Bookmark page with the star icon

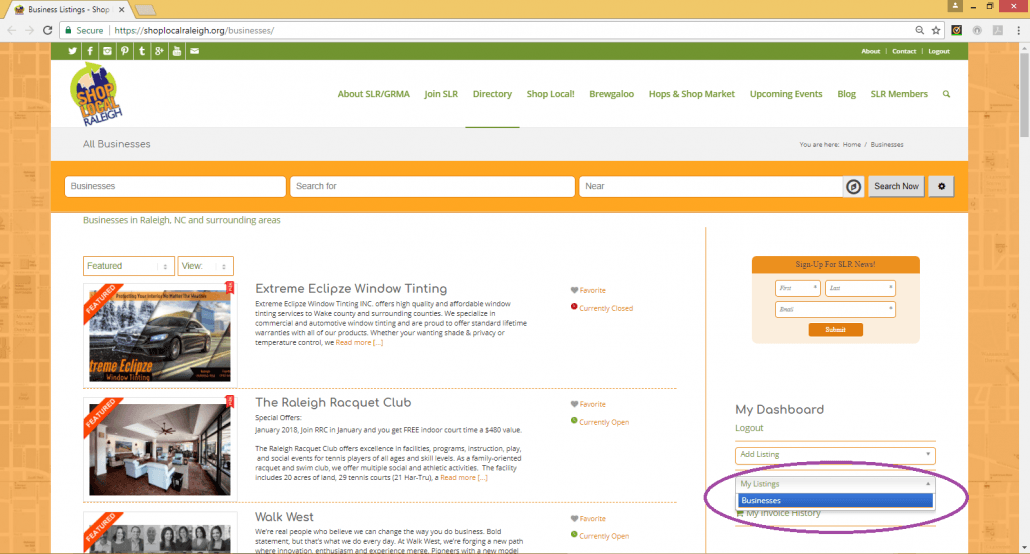(x=936, y=31)
